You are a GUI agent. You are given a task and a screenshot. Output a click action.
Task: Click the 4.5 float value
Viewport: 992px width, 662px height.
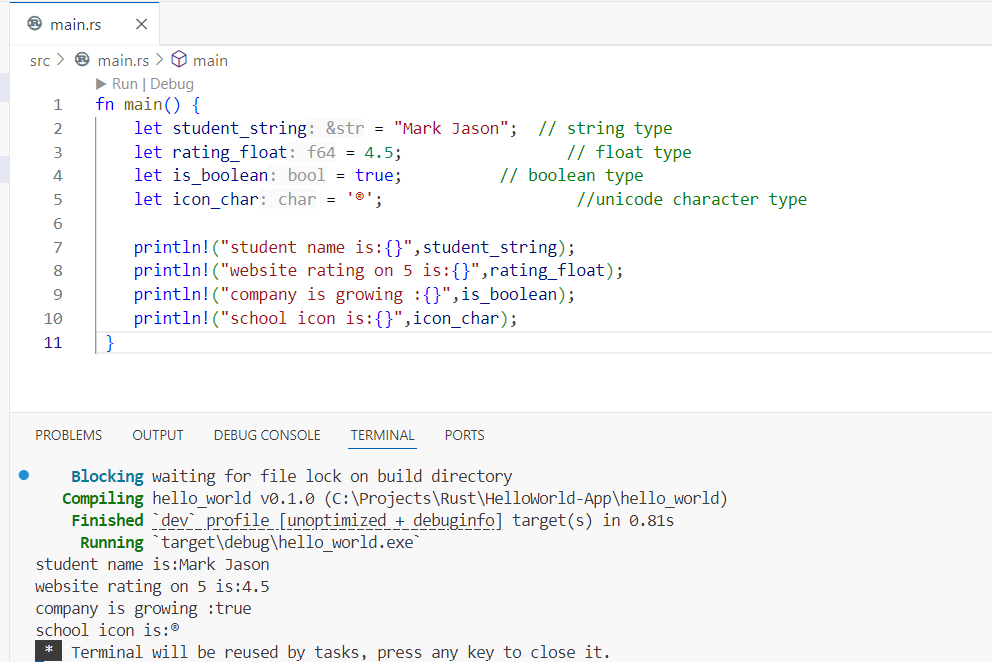pyautogui.click(x=378, y=153)
